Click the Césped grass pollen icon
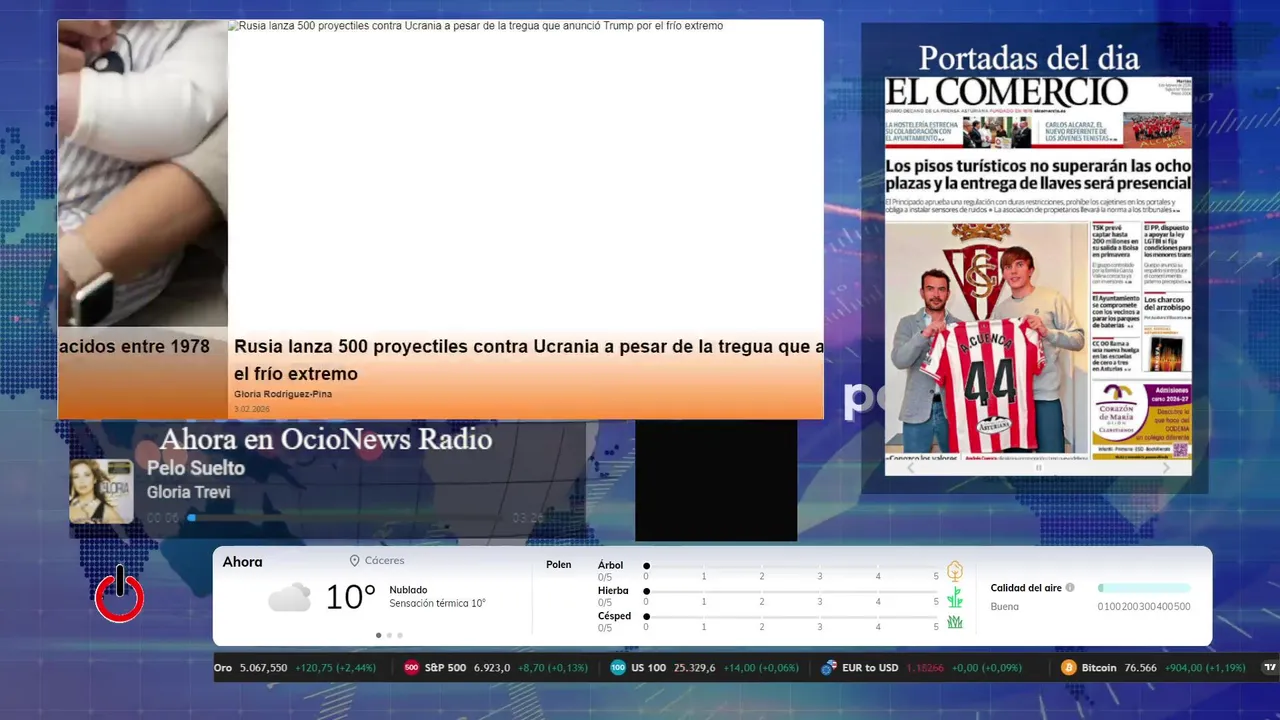The height and width of the screenshot is (720, 1280). pyautogui.click(x=955, y=622)
